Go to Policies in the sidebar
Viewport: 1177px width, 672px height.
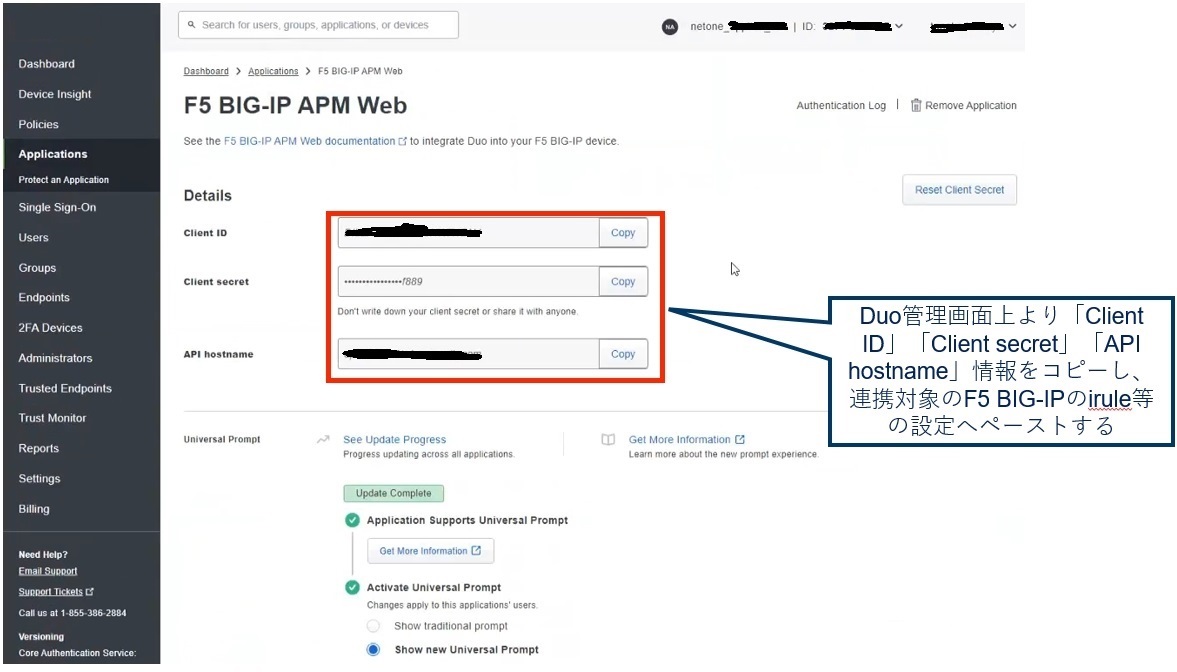[x=38, y=125]
